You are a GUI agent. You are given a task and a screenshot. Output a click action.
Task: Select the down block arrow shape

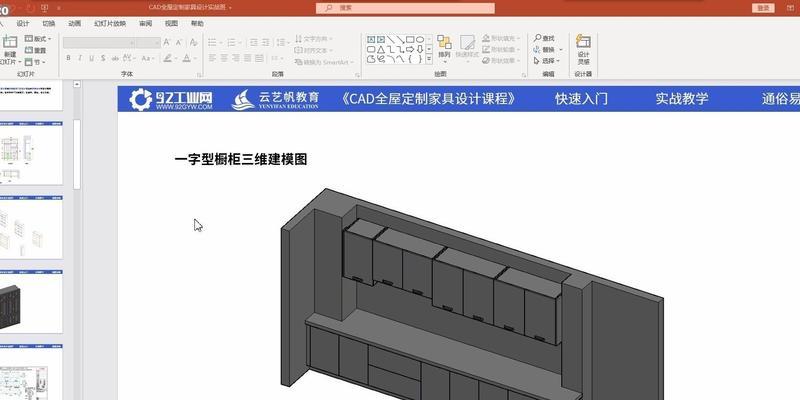click(420, 49)
